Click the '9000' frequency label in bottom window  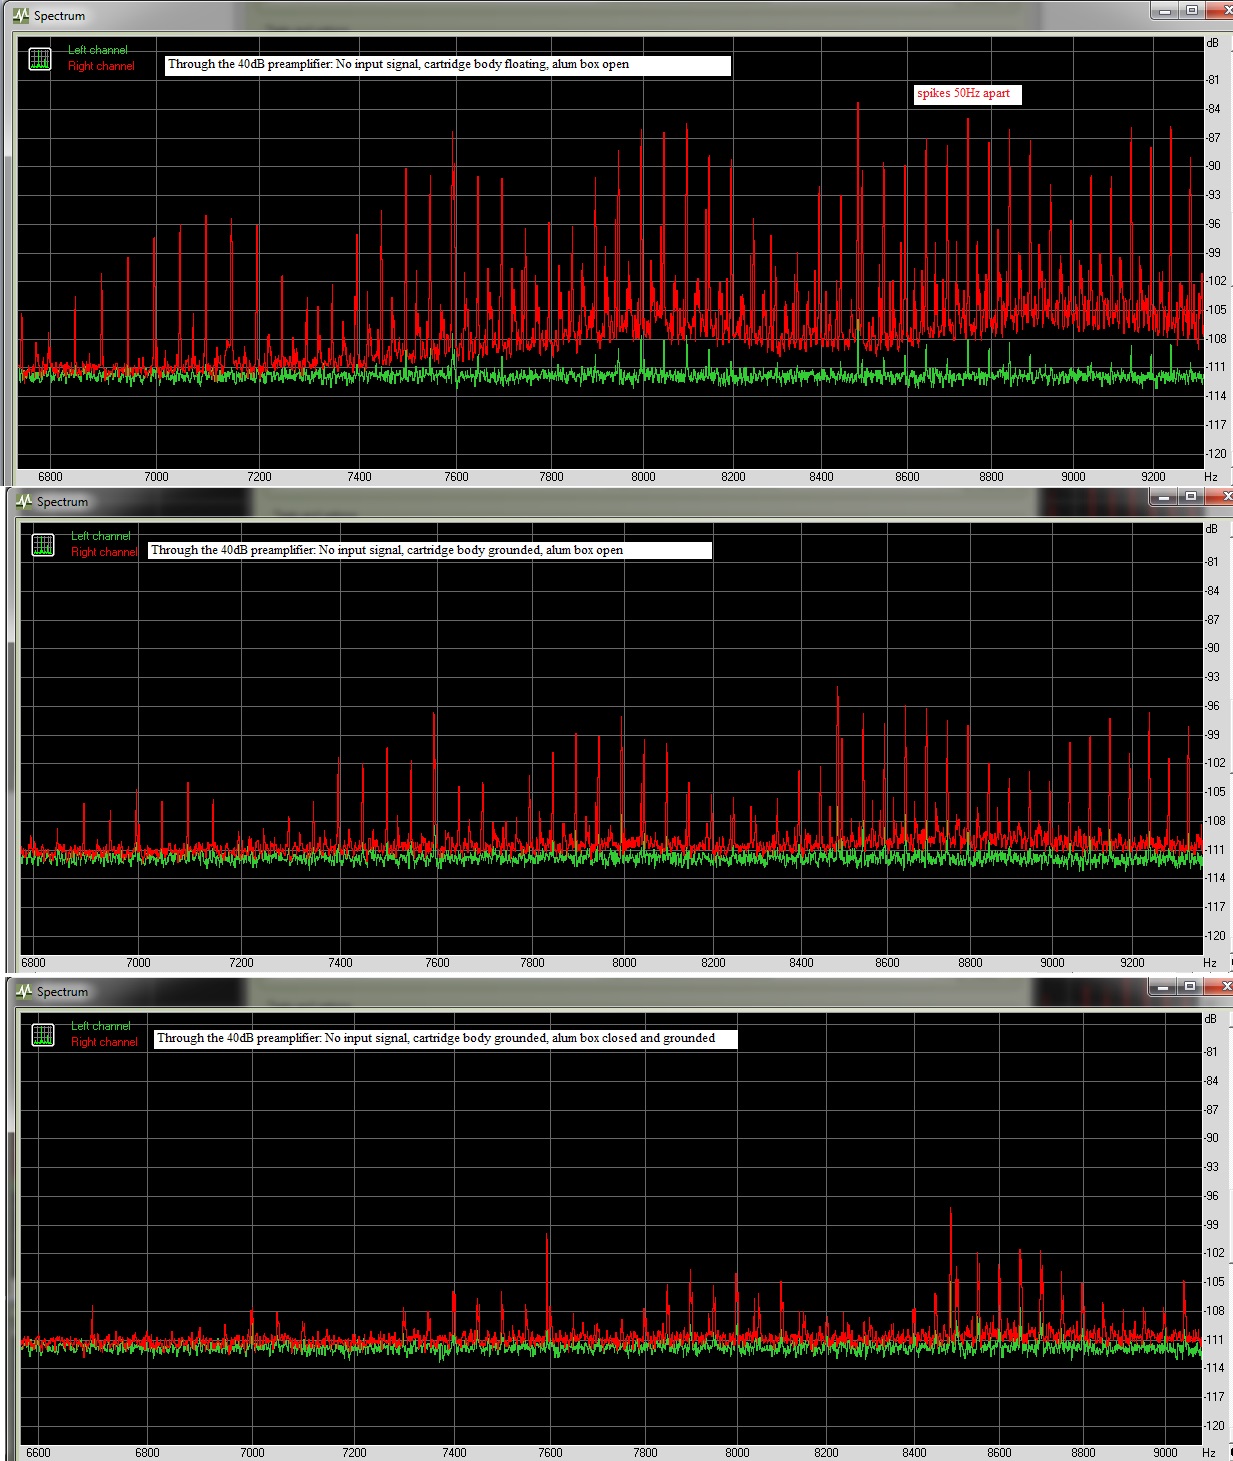(1165, 1453)
